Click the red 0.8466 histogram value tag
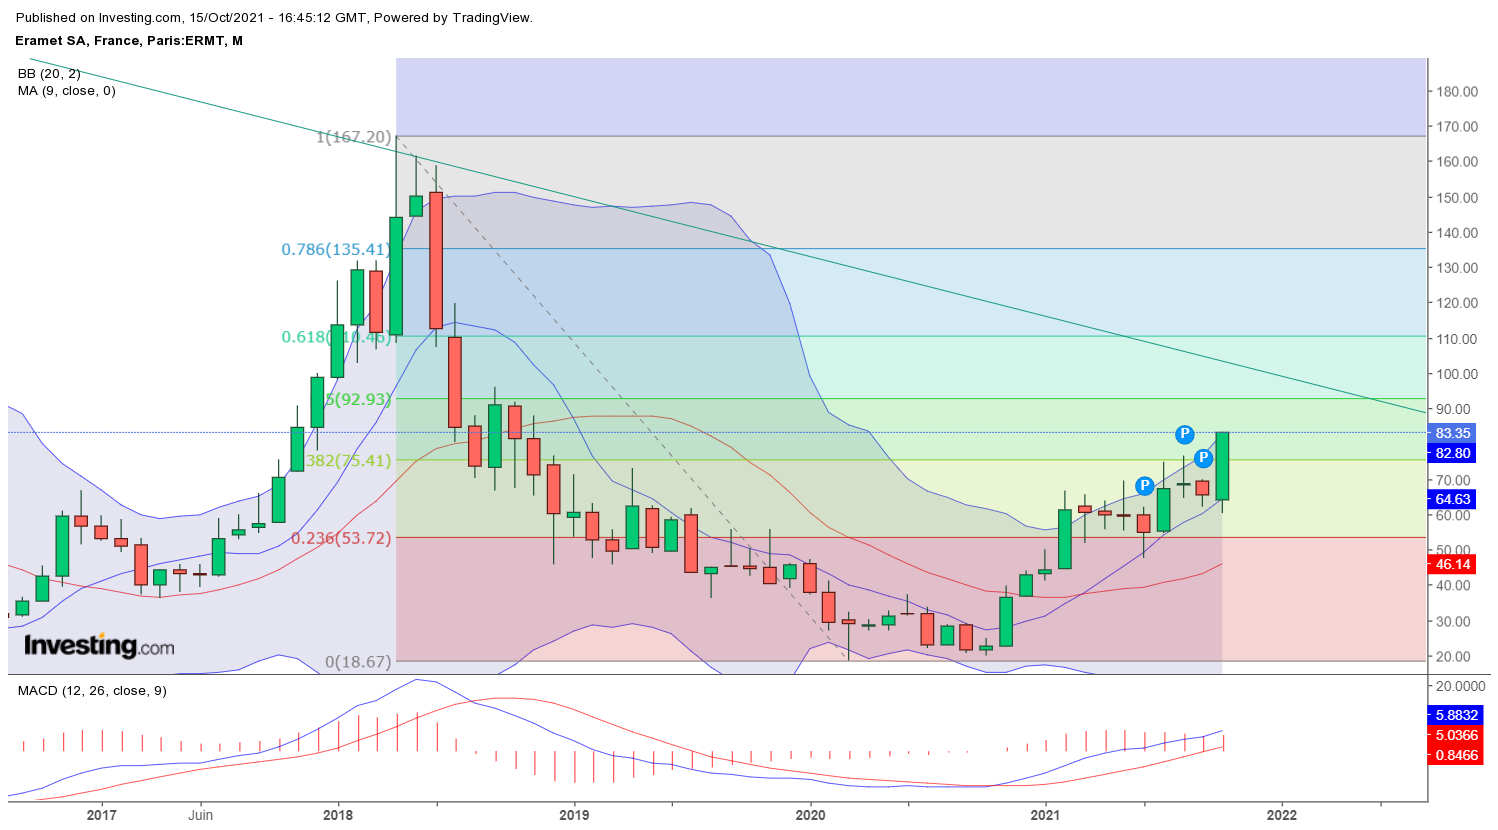This screenshot has width=1498, height=830. [x=1456, y=755]
